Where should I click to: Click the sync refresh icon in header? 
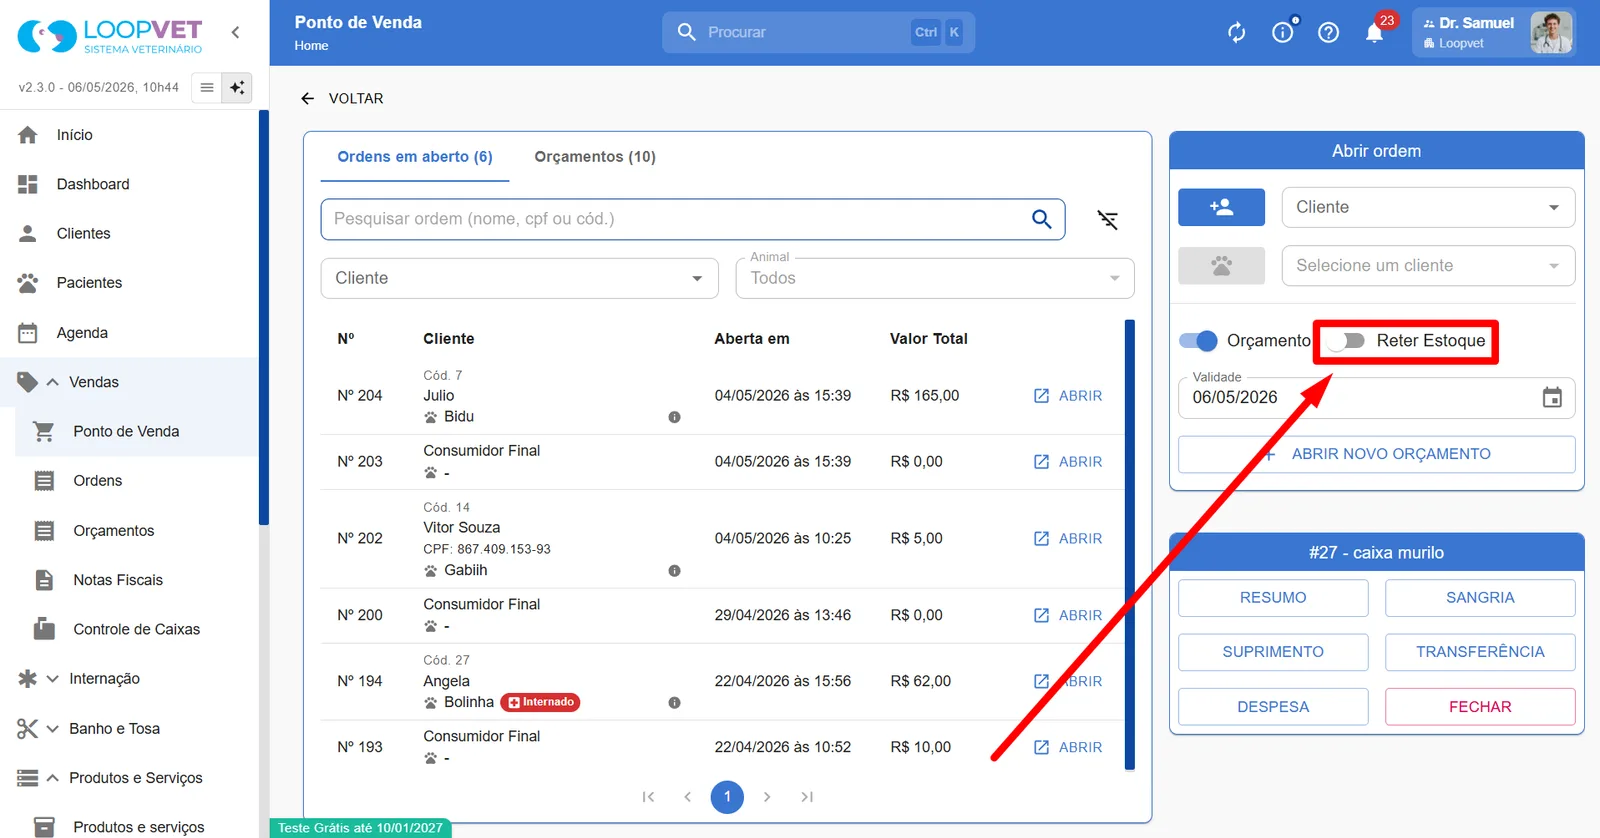1237,33
